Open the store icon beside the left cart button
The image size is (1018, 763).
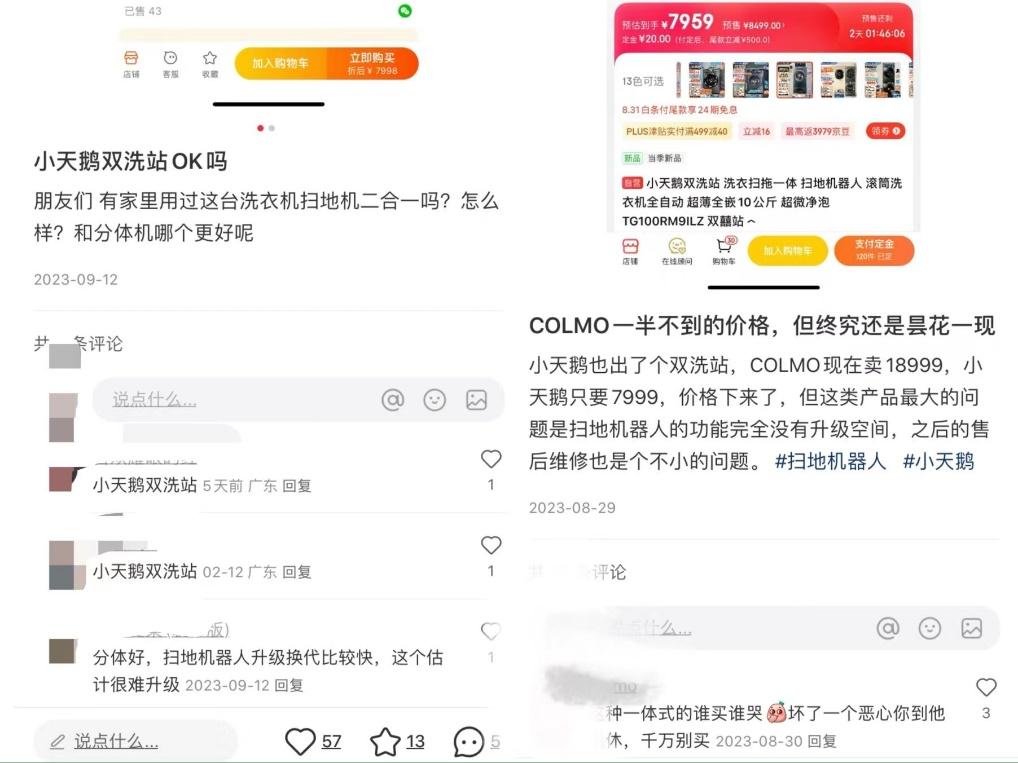[x=131, y=64]
